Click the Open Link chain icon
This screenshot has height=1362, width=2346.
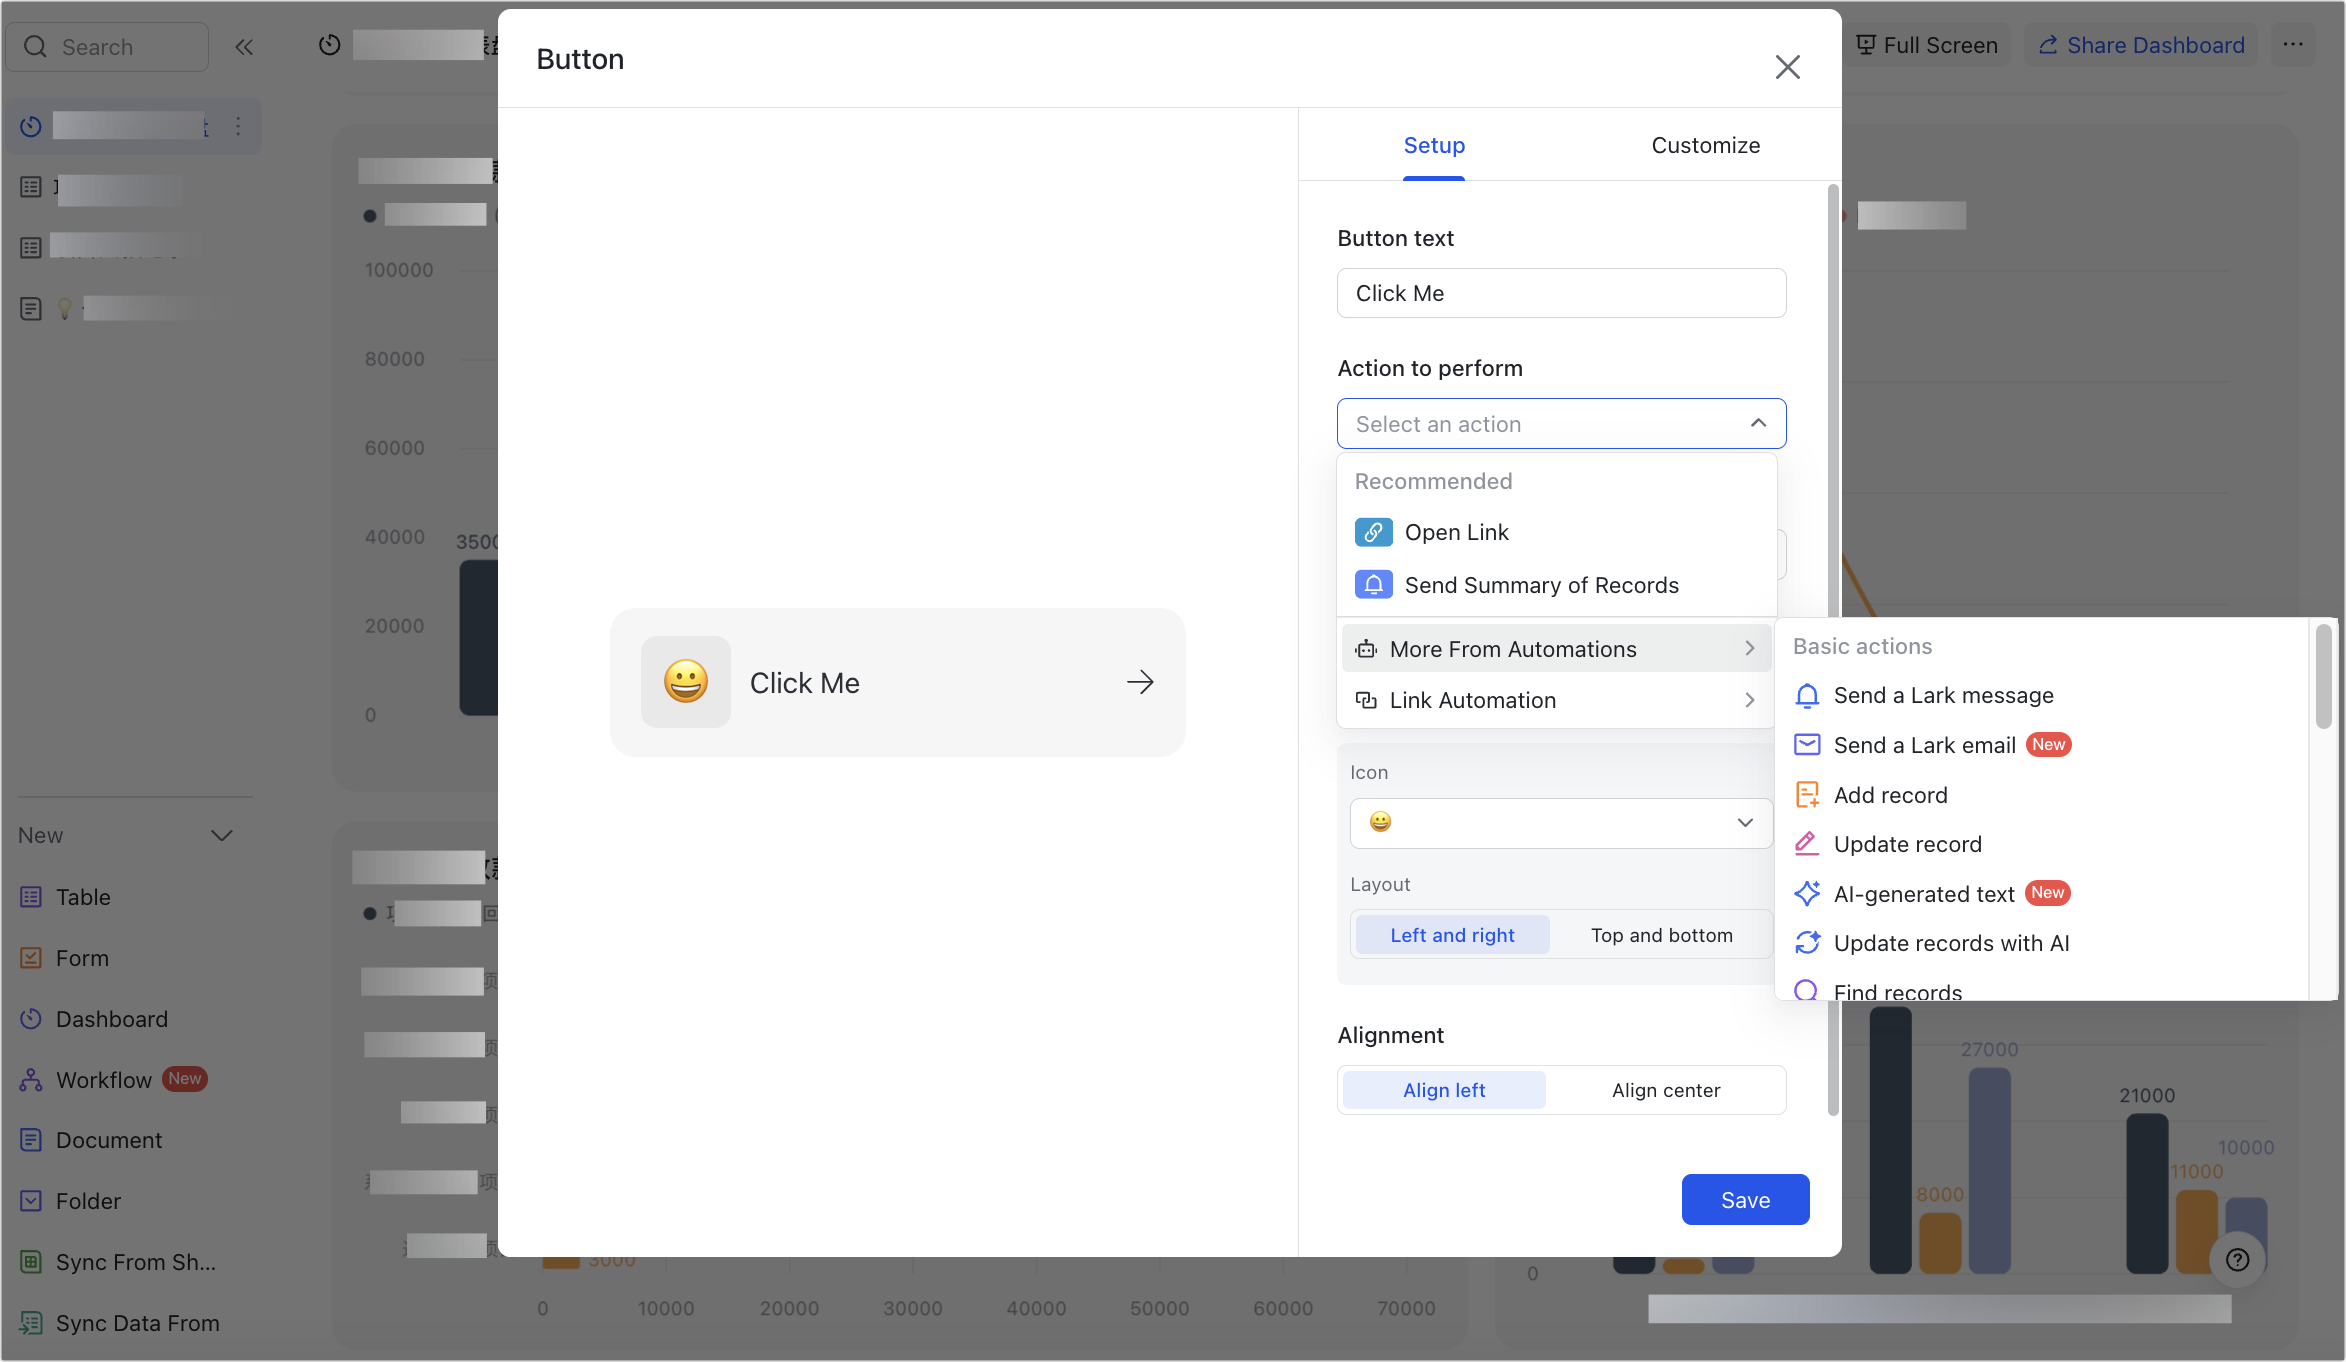(x=1373, y=532)
